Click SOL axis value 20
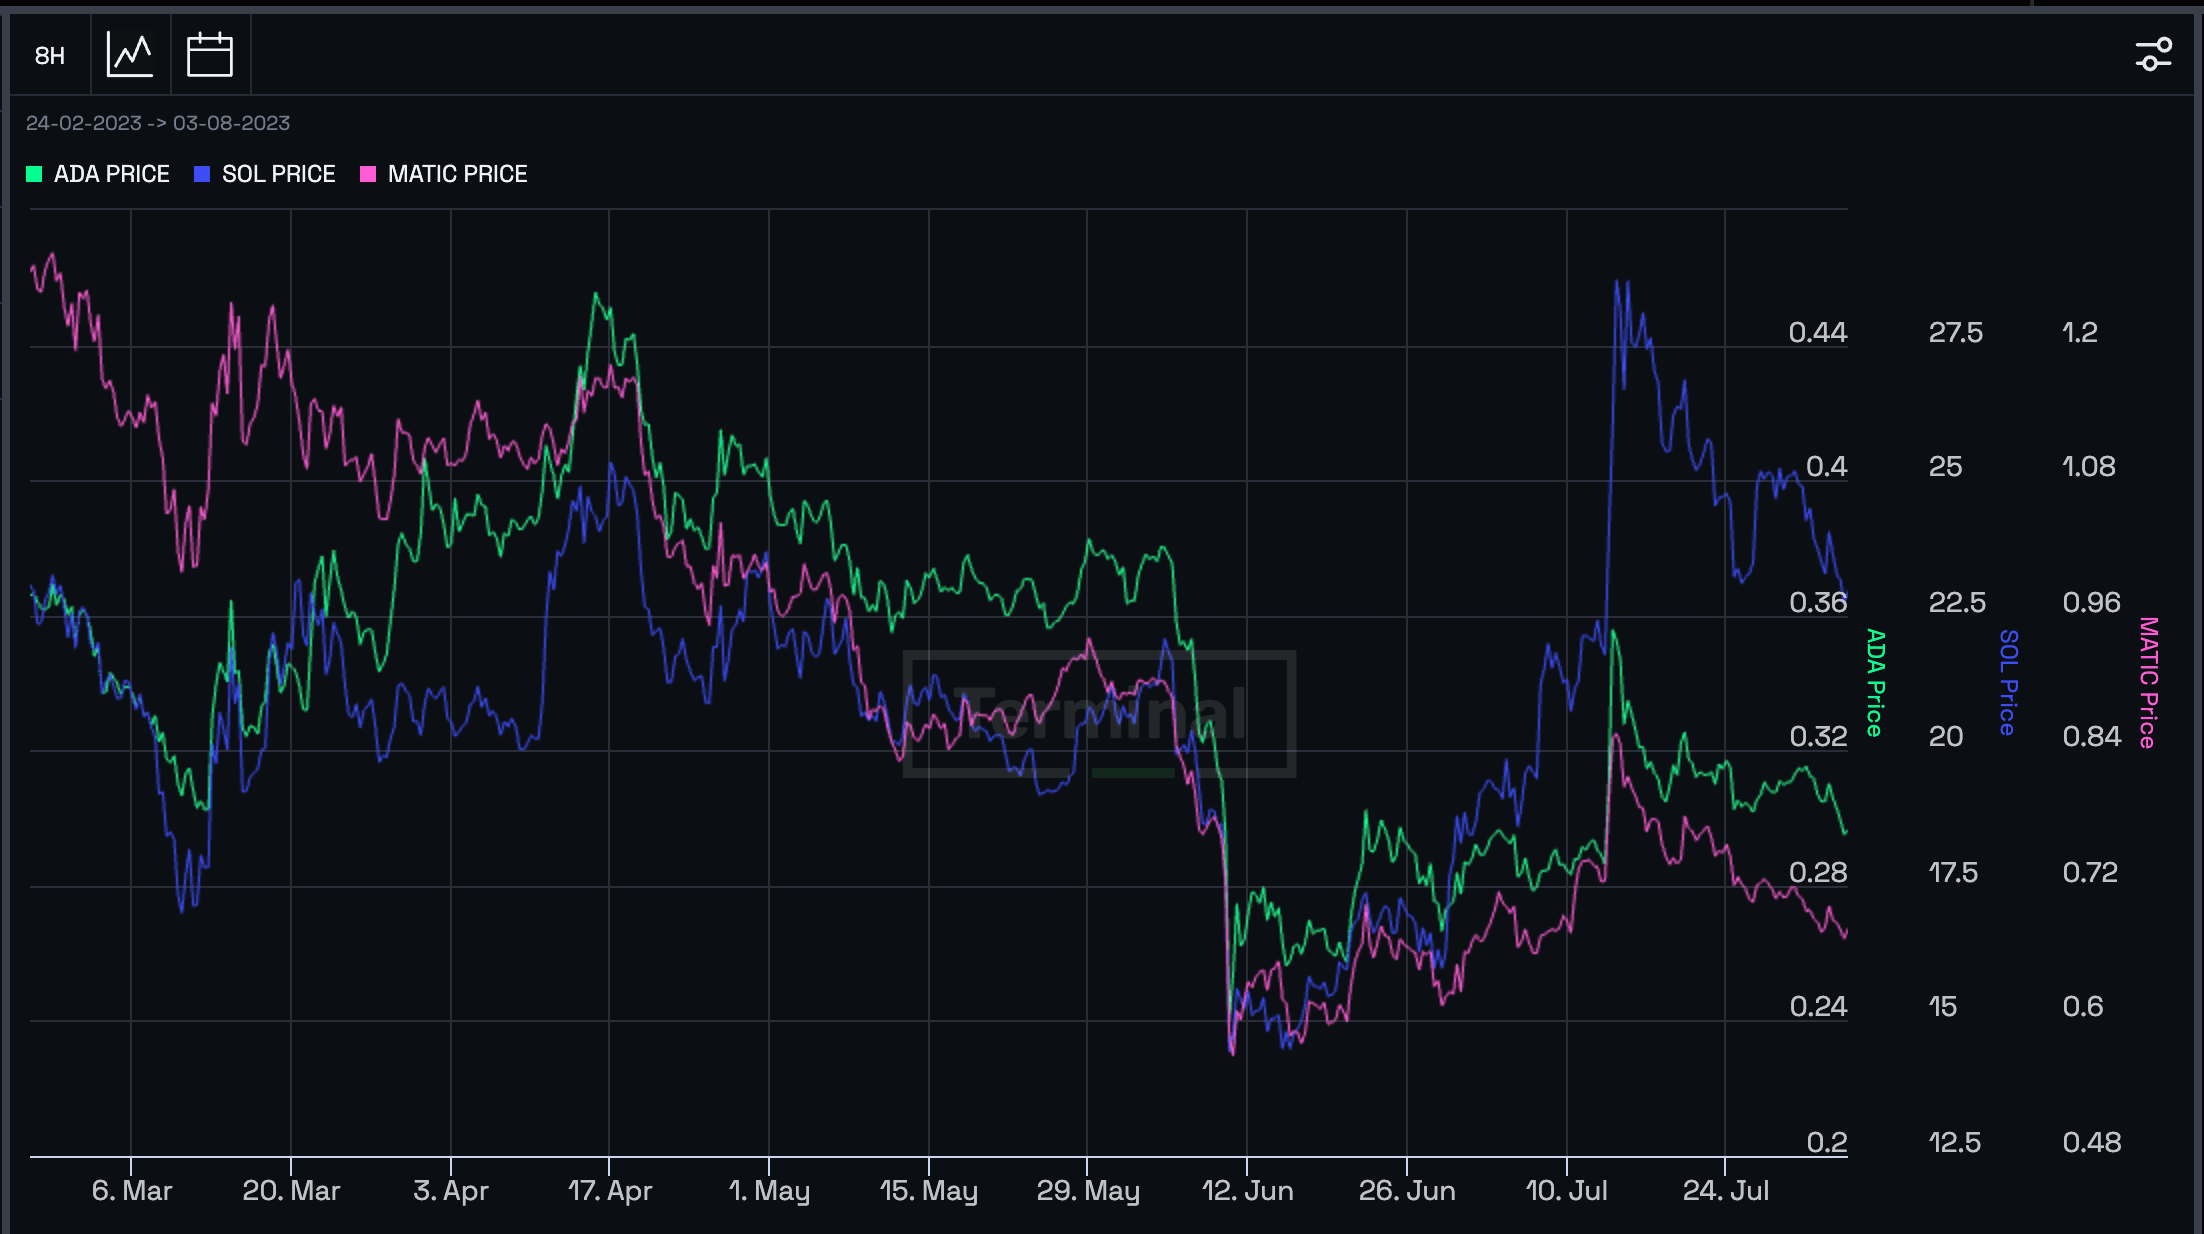 (1946, 737)
